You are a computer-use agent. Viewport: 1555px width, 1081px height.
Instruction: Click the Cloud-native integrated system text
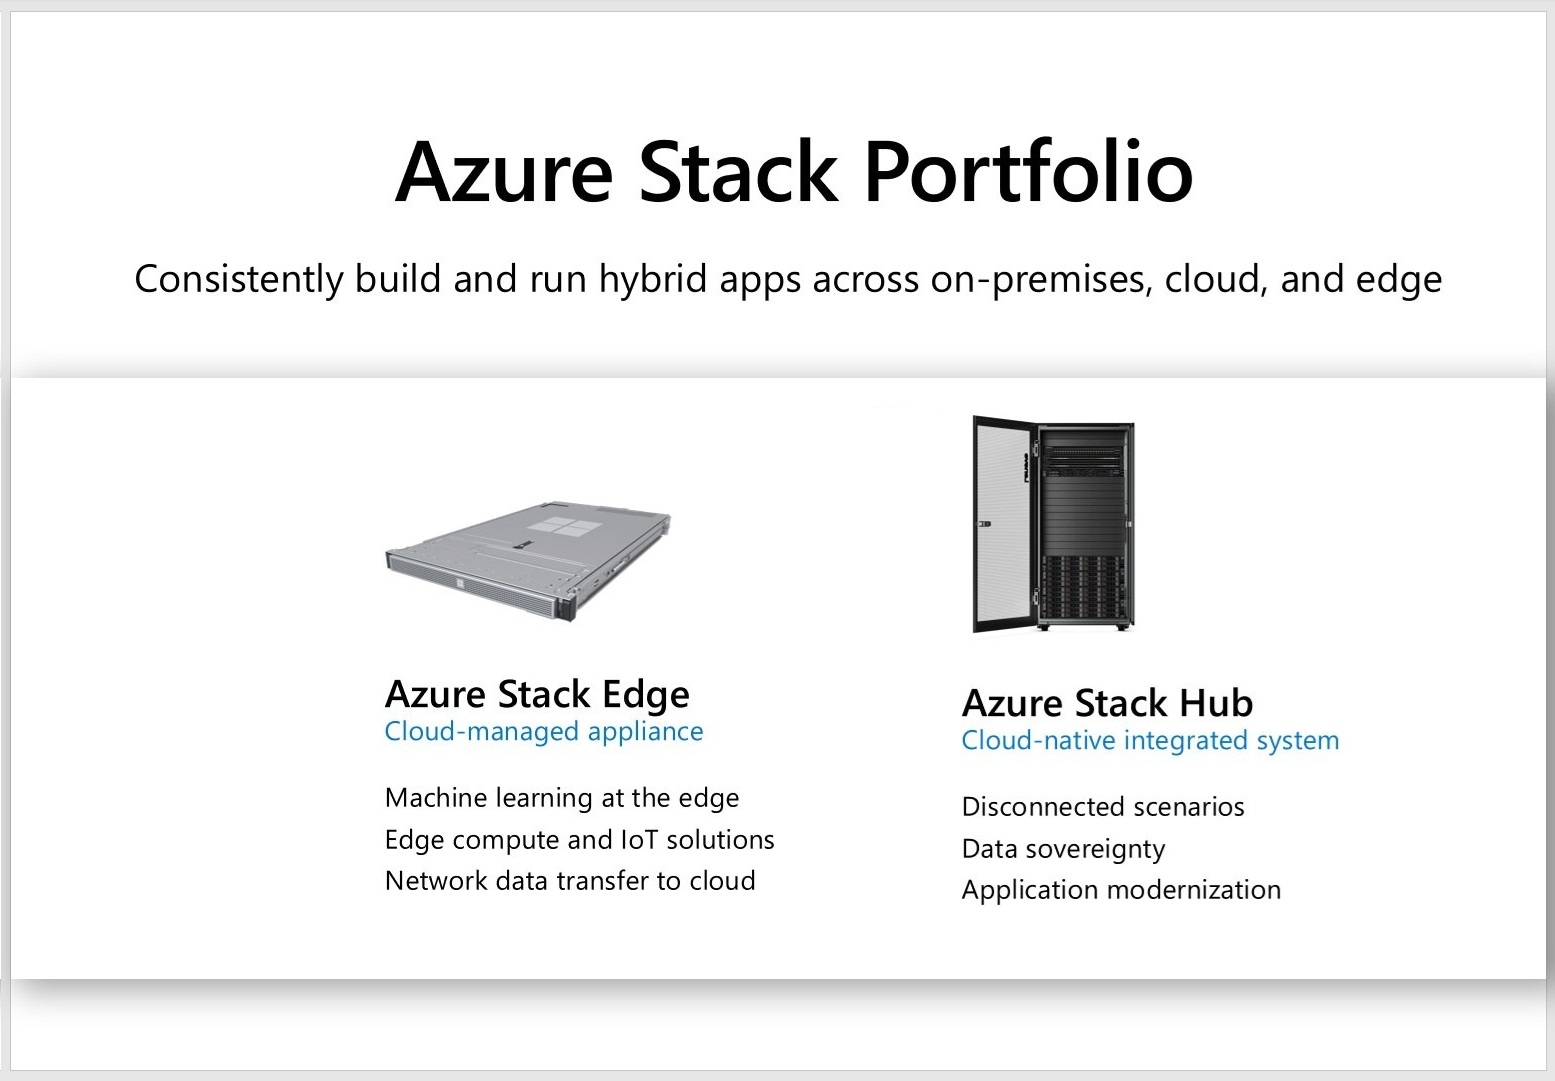click(x=1150, y=741)
